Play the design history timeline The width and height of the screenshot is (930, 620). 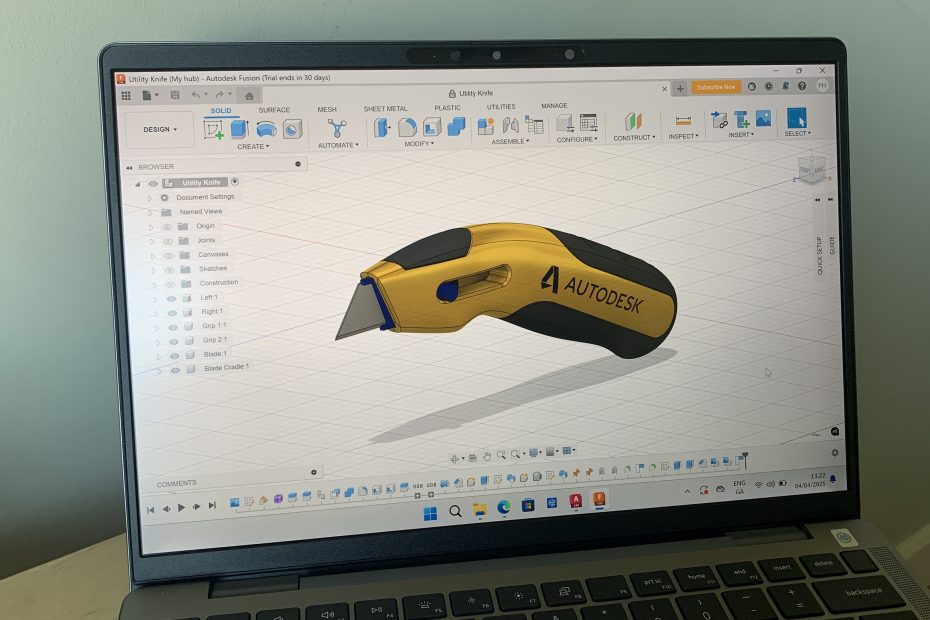181,507
